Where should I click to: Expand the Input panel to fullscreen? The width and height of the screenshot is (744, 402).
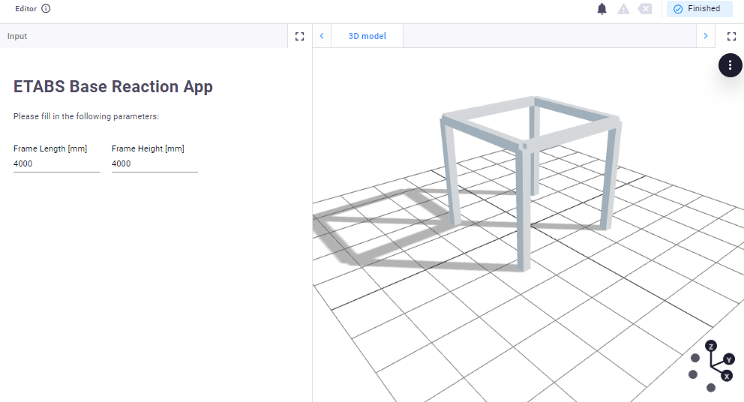click(299, 36)
